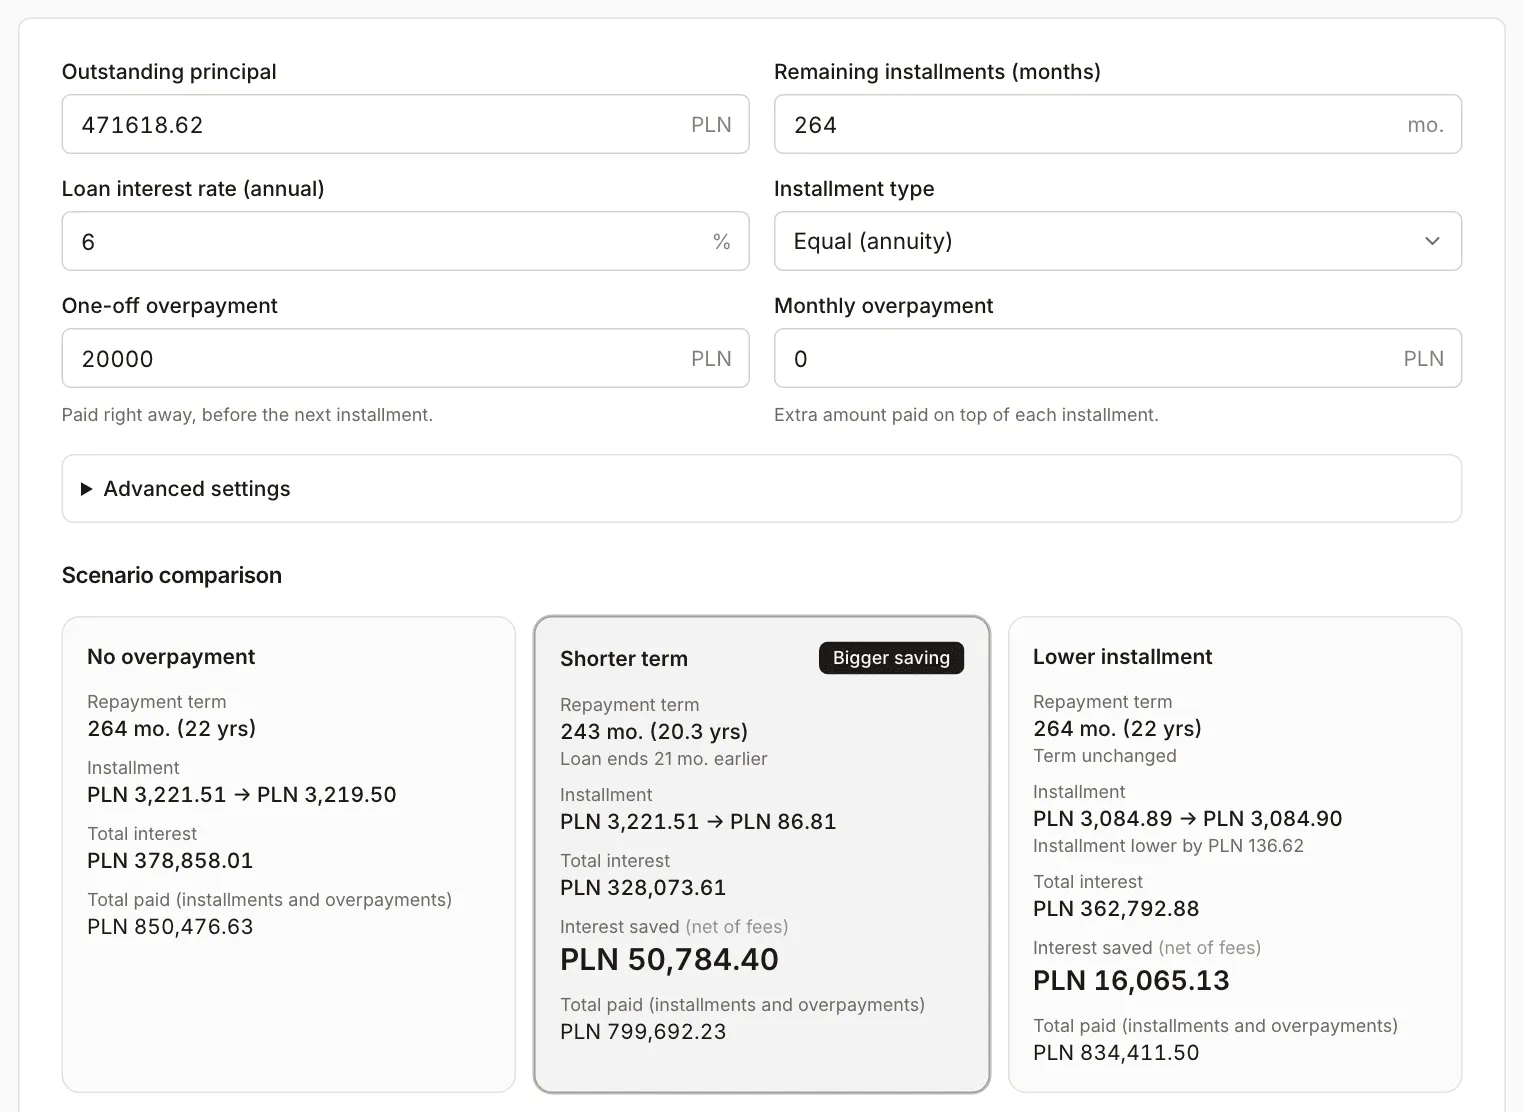Click the PLN 50,784.40 interest saved value
The height and width of the screenshot is (1112, 1524).
669,959
